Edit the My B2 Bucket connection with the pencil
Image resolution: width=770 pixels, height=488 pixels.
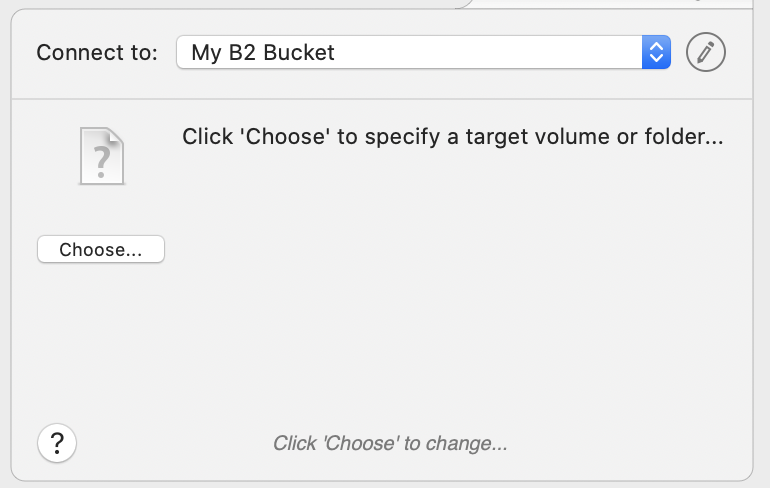[706, 52]
